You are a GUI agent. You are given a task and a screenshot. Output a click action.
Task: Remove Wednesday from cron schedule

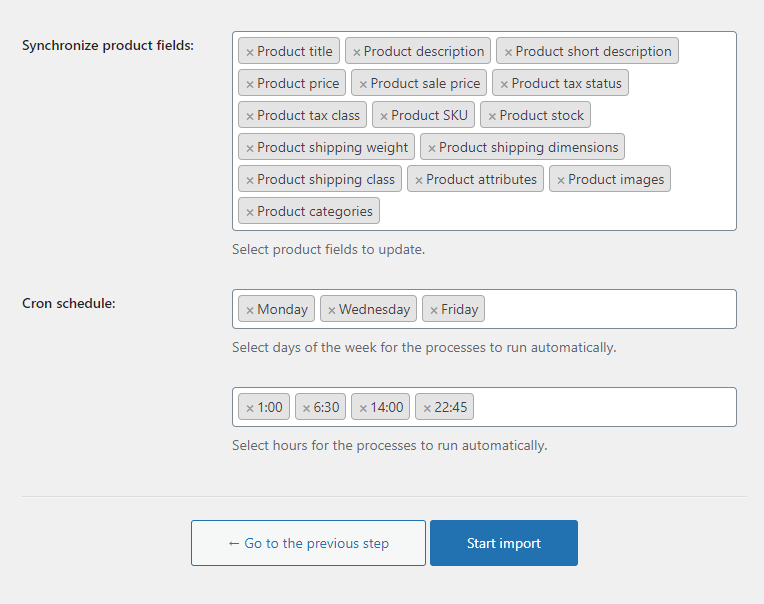click(331, 310)
